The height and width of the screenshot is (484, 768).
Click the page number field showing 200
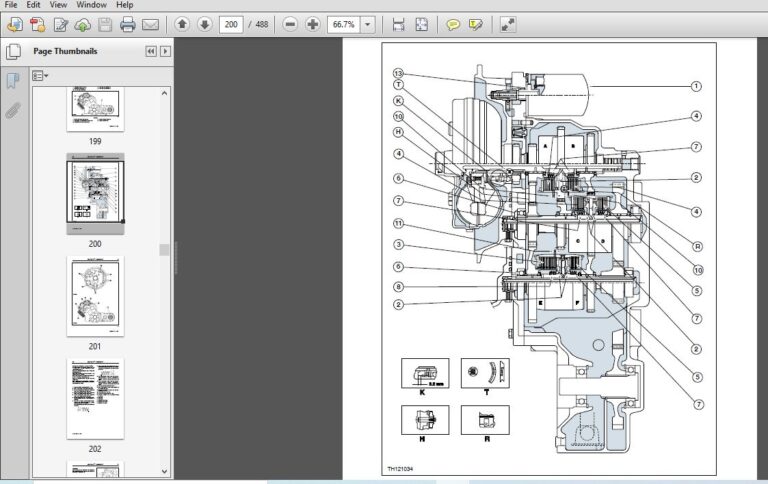[231, 24]
